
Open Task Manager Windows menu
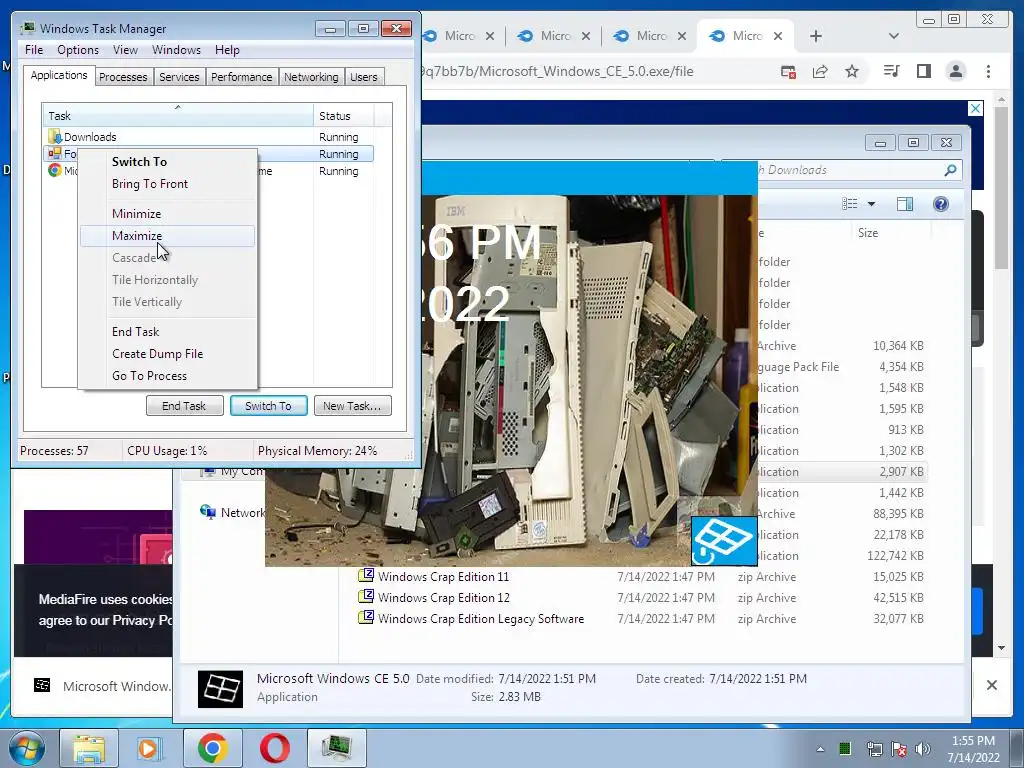tap(176, 50)
